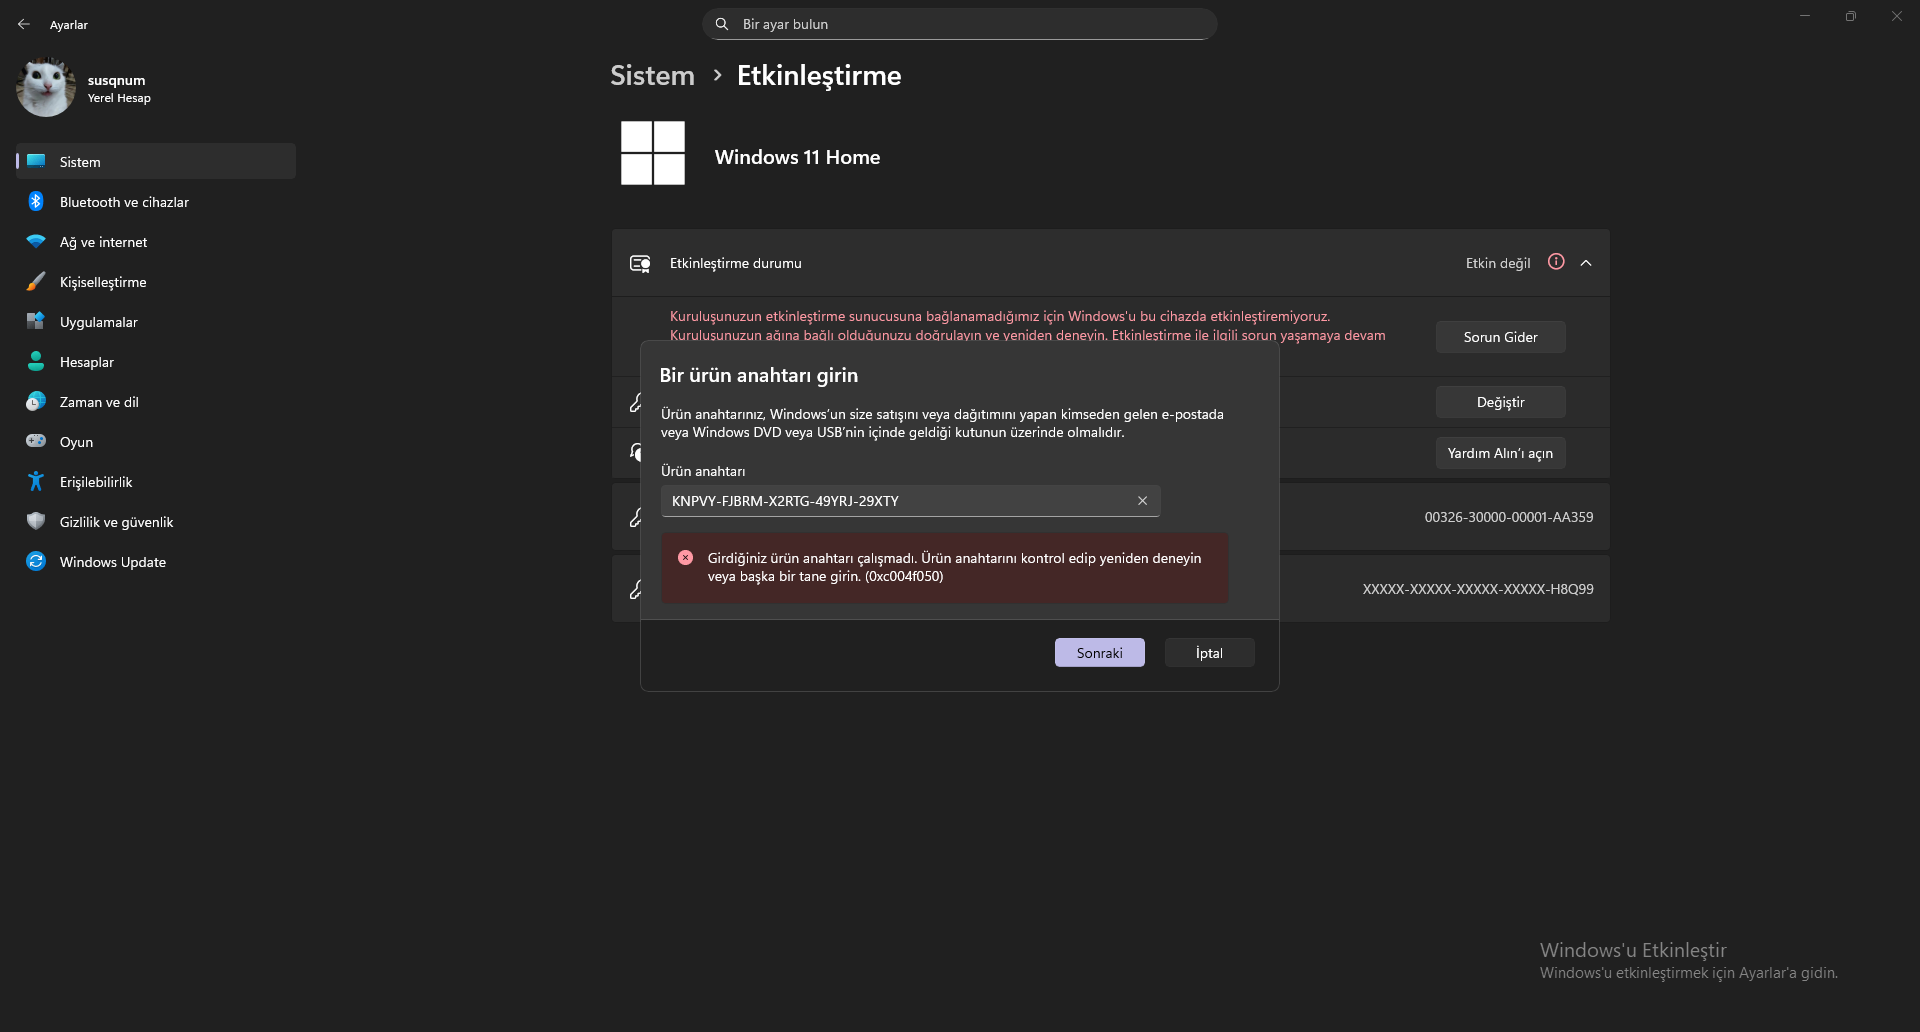Click the product ID 00326-30000-00001-AA359

point(1509,517)
